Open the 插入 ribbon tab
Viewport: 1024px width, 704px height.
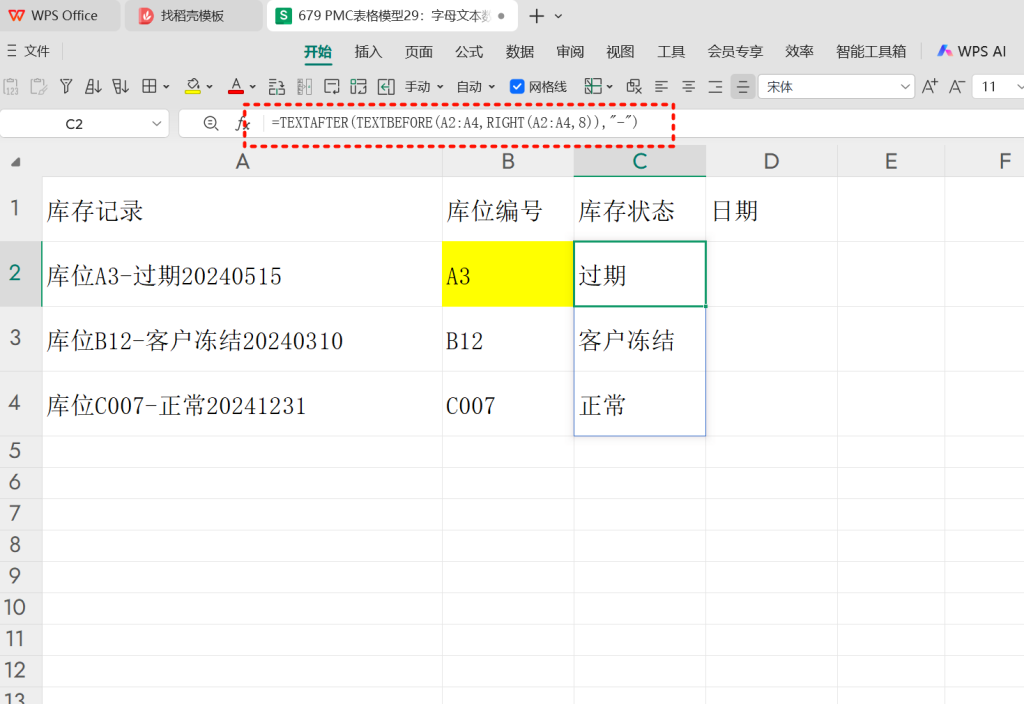pos(368,52)
